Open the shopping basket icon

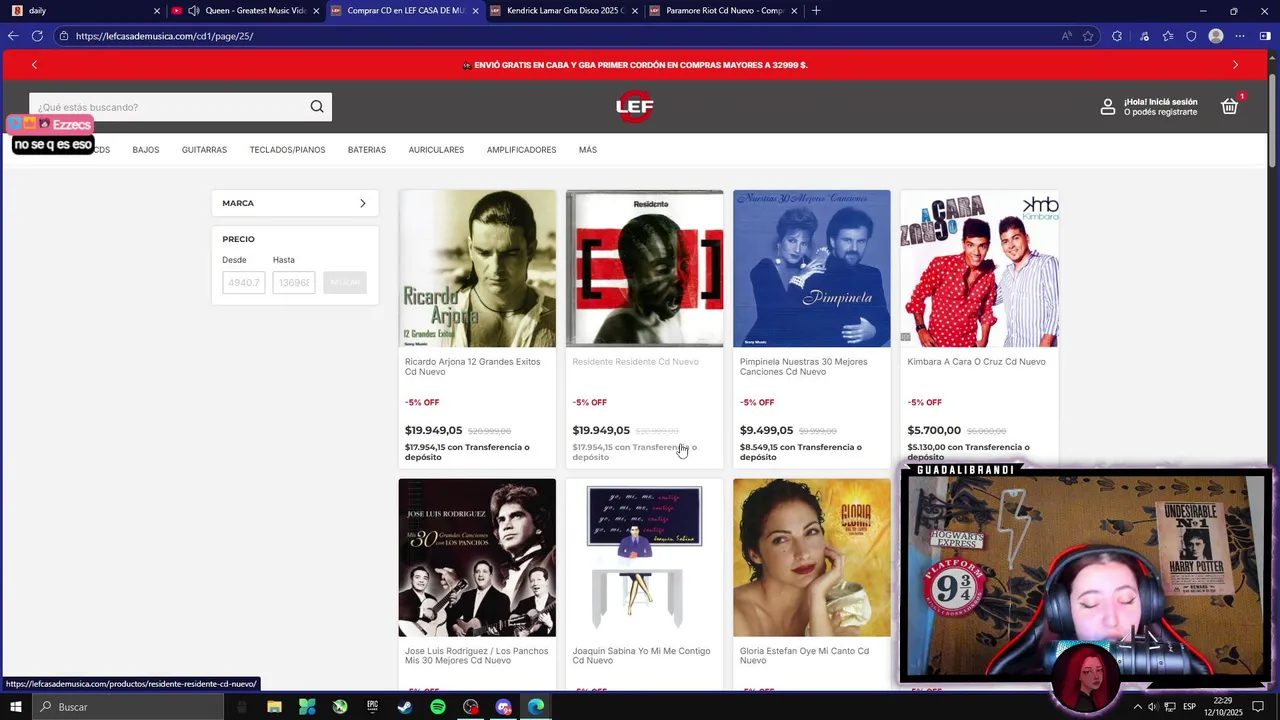[x=1230, y=106]
